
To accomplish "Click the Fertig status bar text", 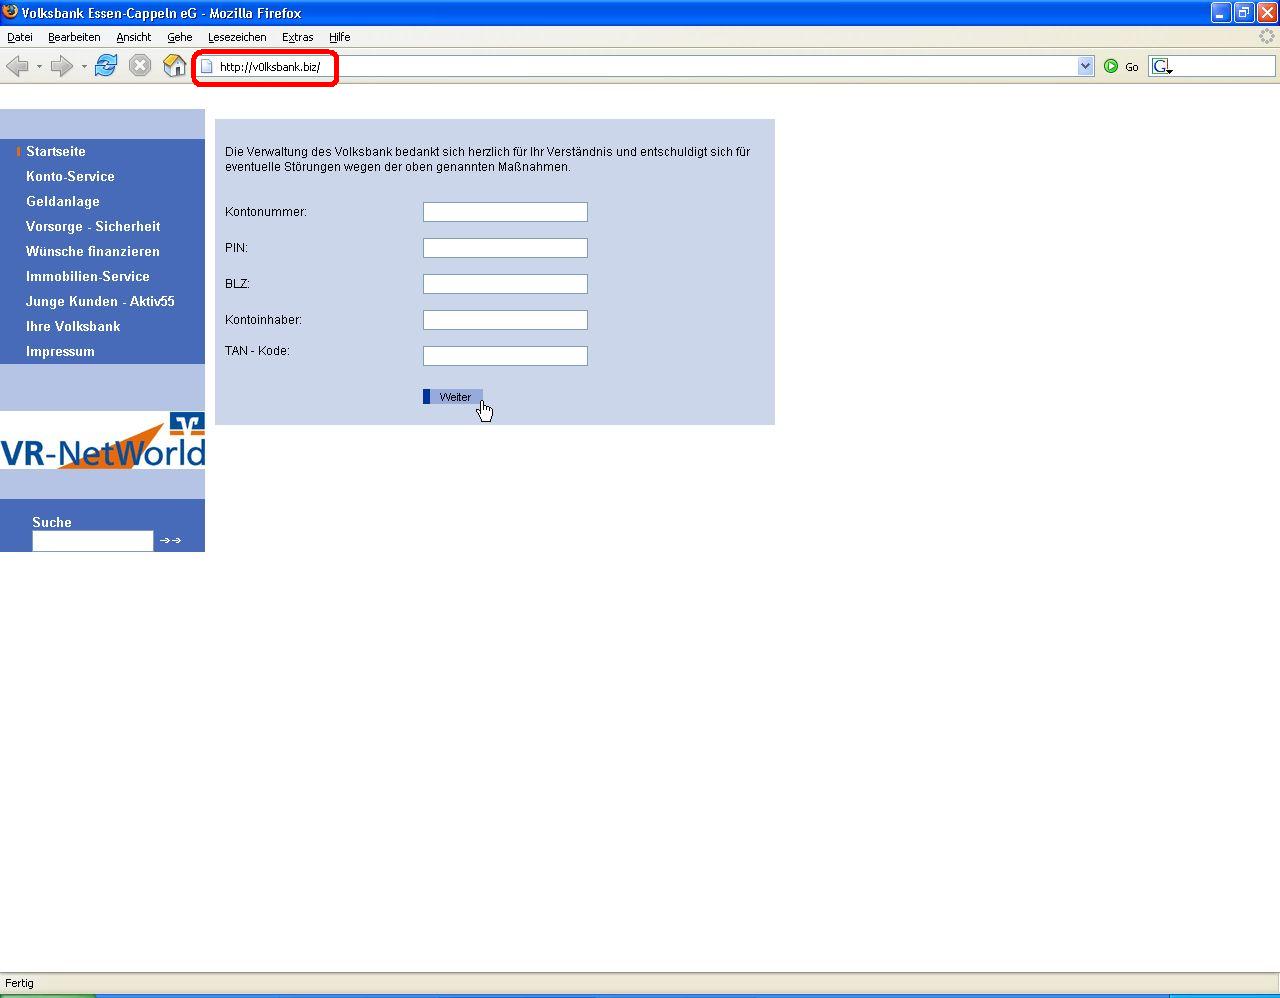I will (19, 983).
